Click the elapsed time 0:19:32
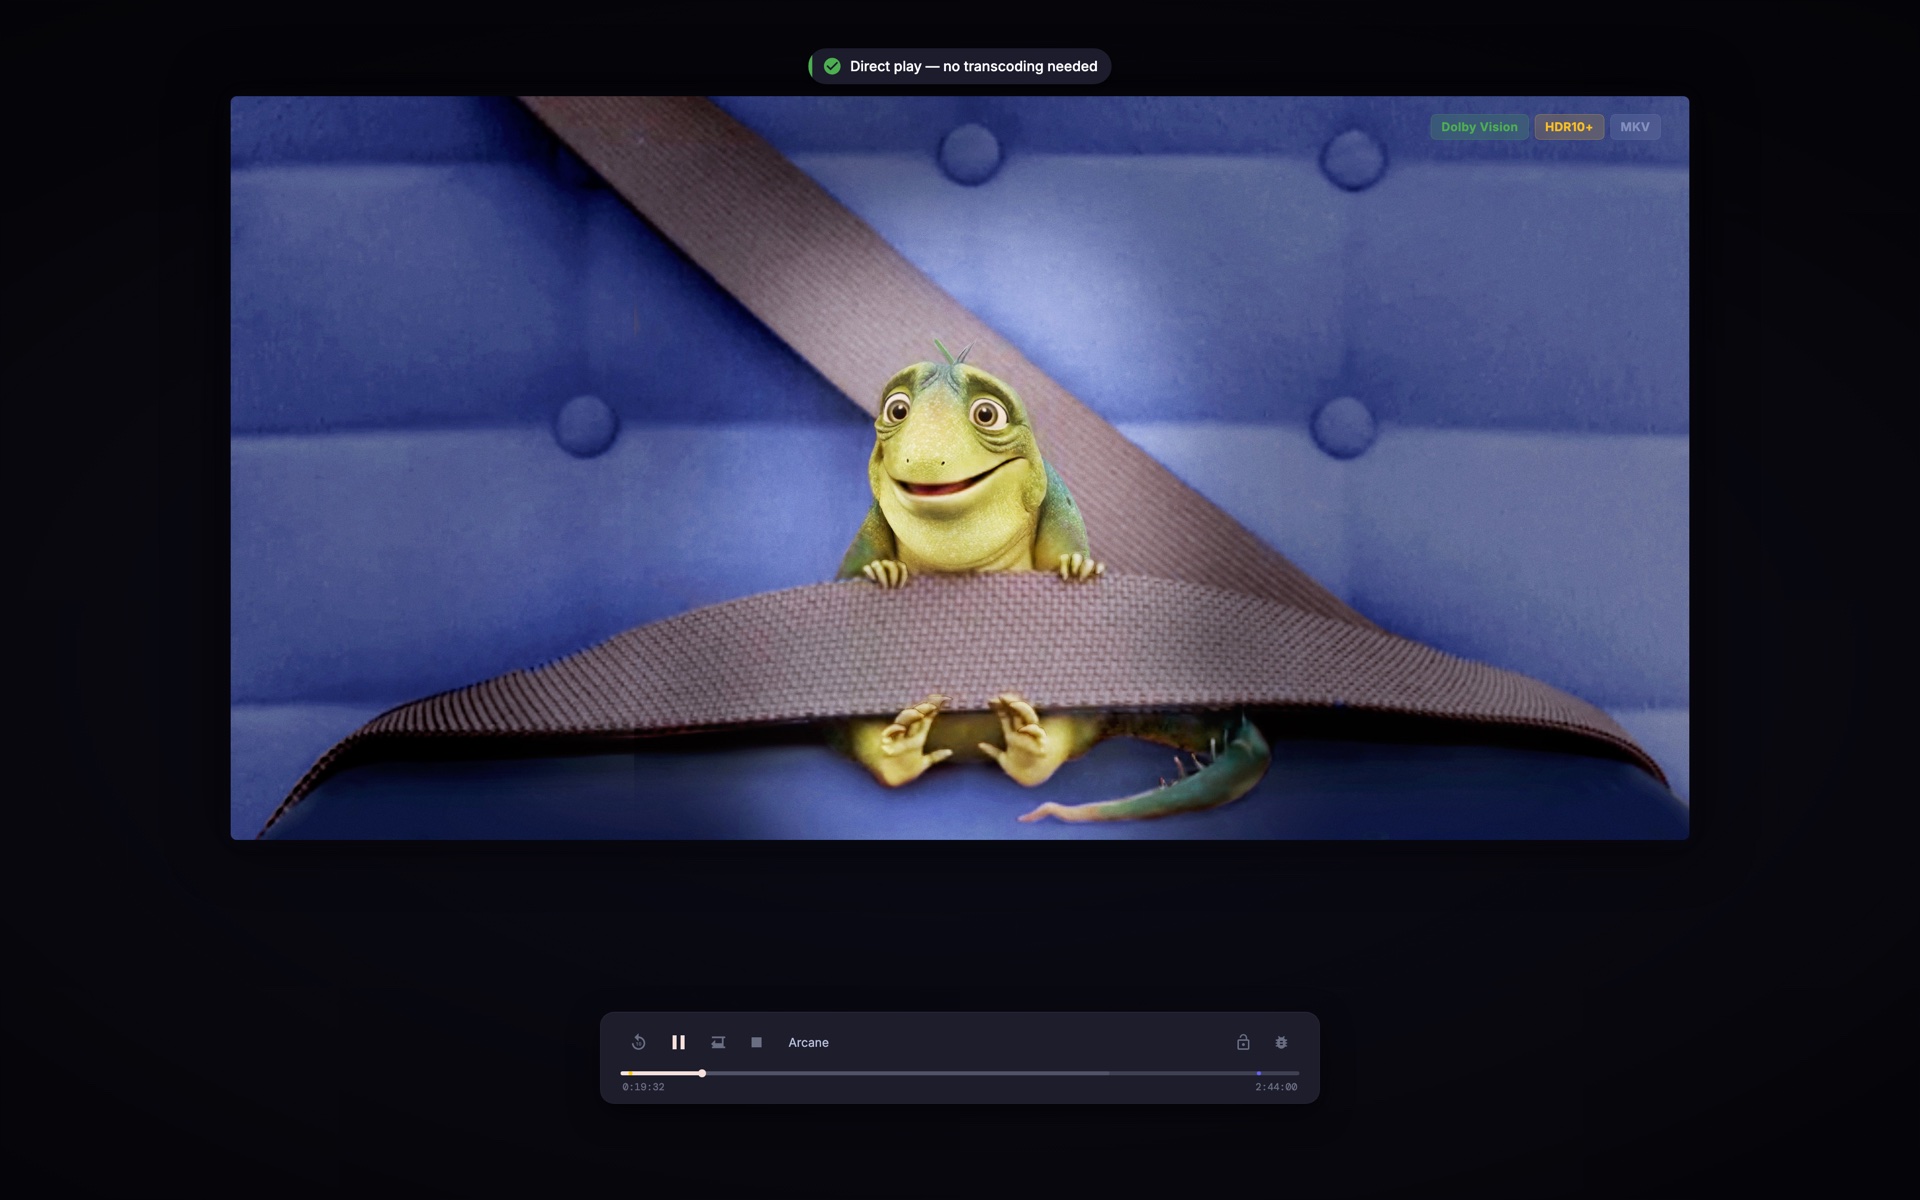This screenshot has height=1200, width=1920. pos(643,1087)
